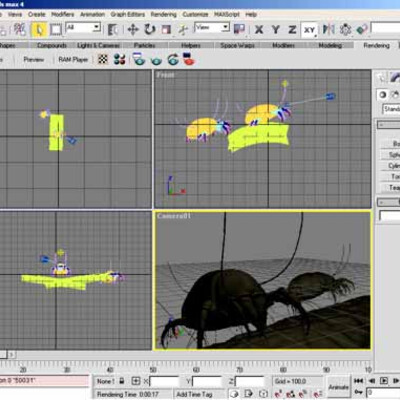Click the Select Object arrow tool
The height and width of the screenshot is (400, 400).
(39, 30)
